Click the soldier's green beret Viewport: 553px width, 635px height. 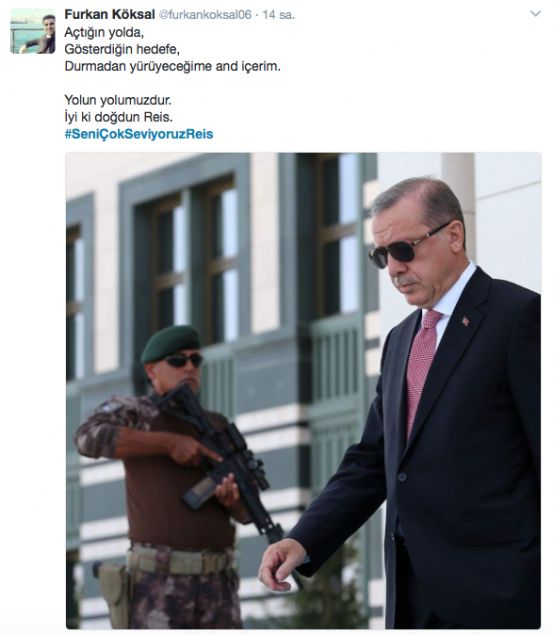170,343
